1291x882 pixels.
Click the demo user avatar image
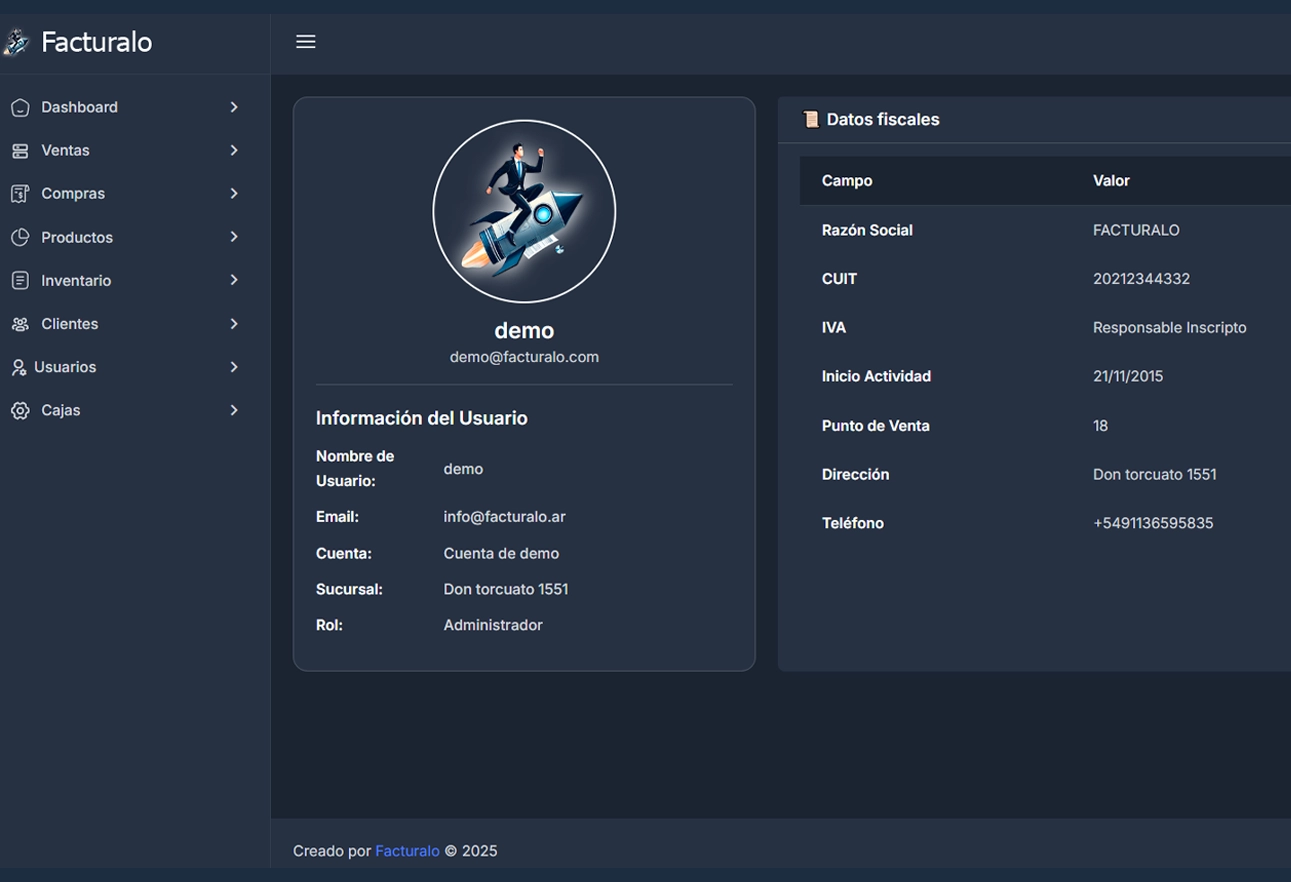(524, 211)
